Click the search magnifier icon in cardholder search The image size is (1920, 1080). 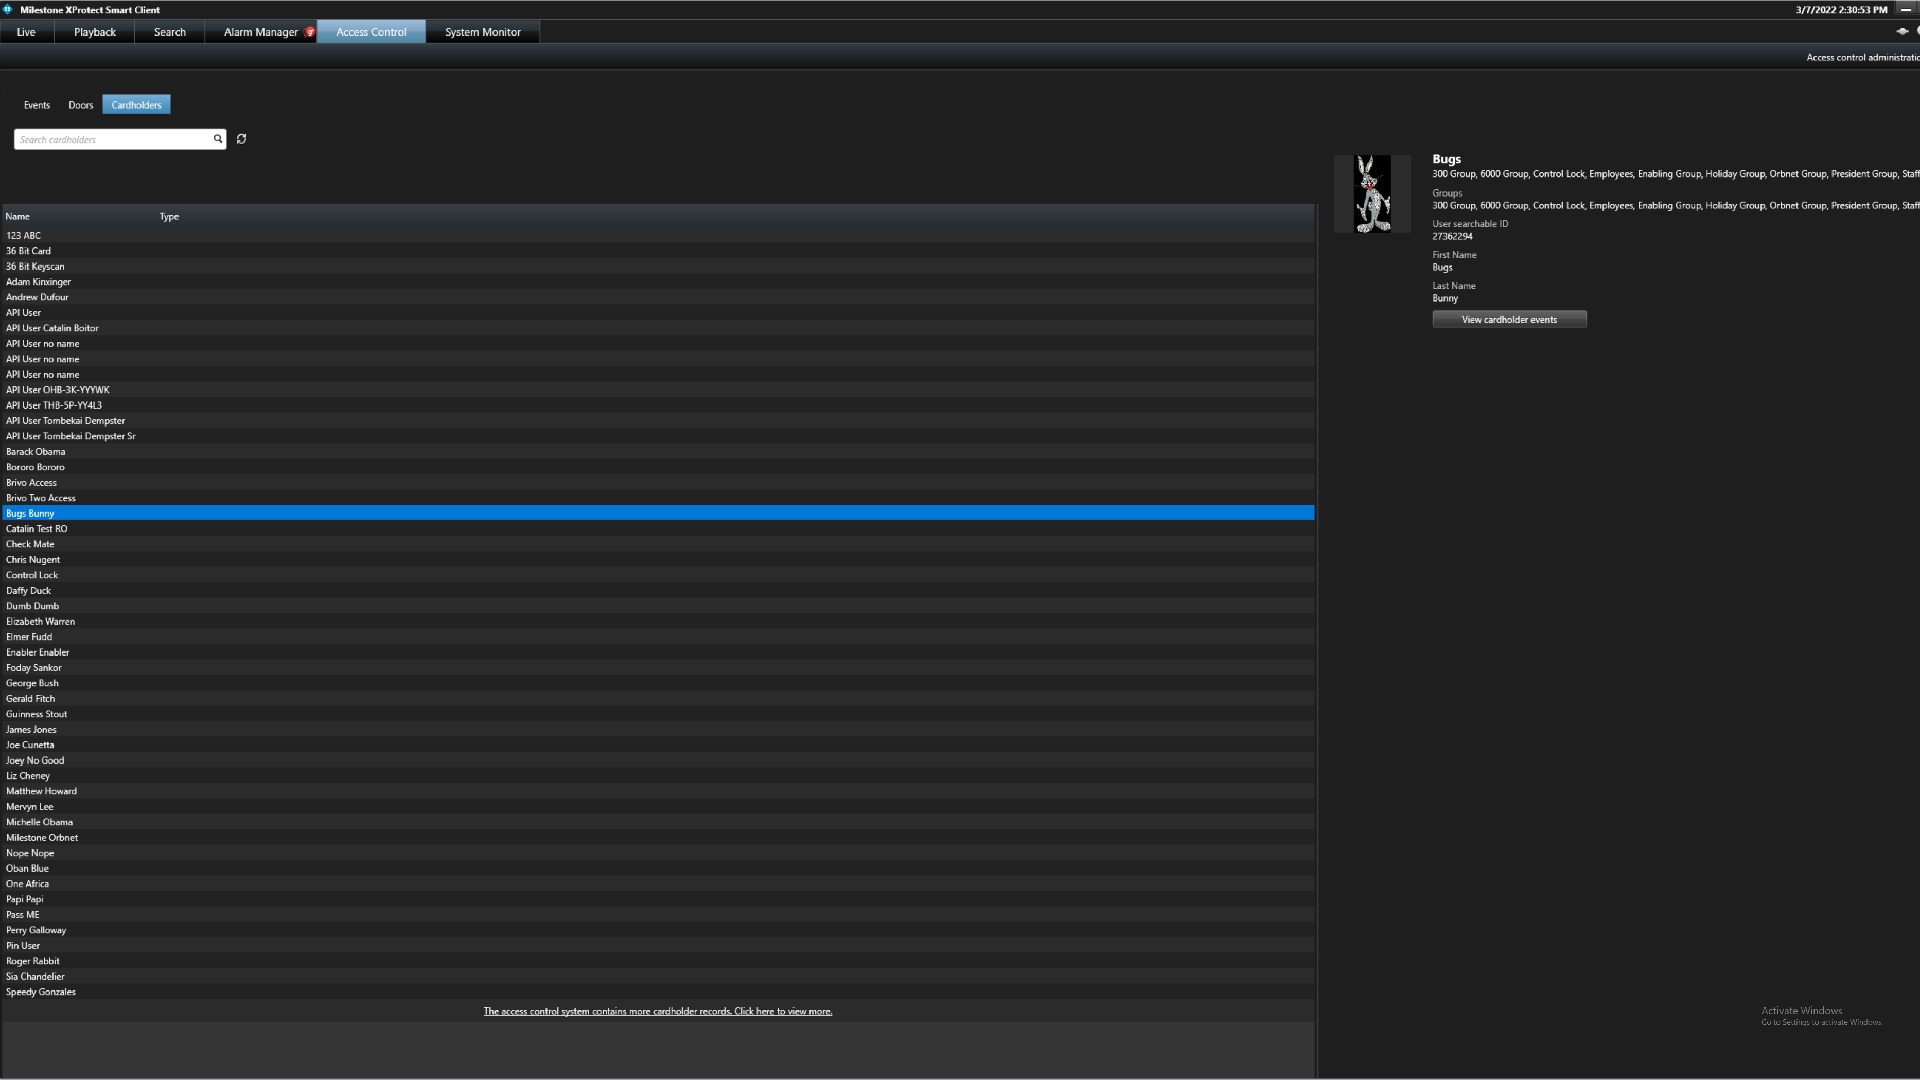(217, 139)
